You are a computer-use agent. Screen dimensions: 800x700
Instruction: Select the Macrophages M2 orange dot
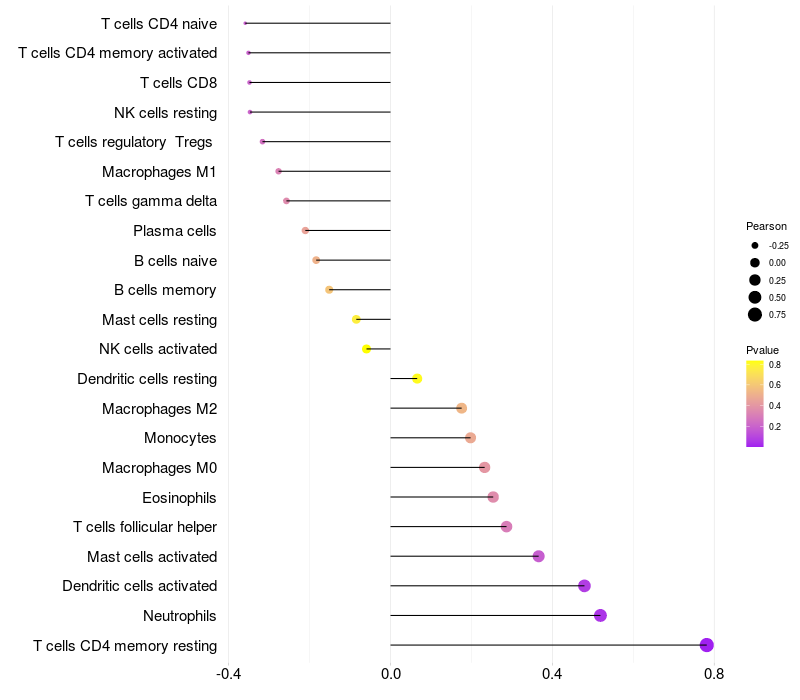[461, 408]
